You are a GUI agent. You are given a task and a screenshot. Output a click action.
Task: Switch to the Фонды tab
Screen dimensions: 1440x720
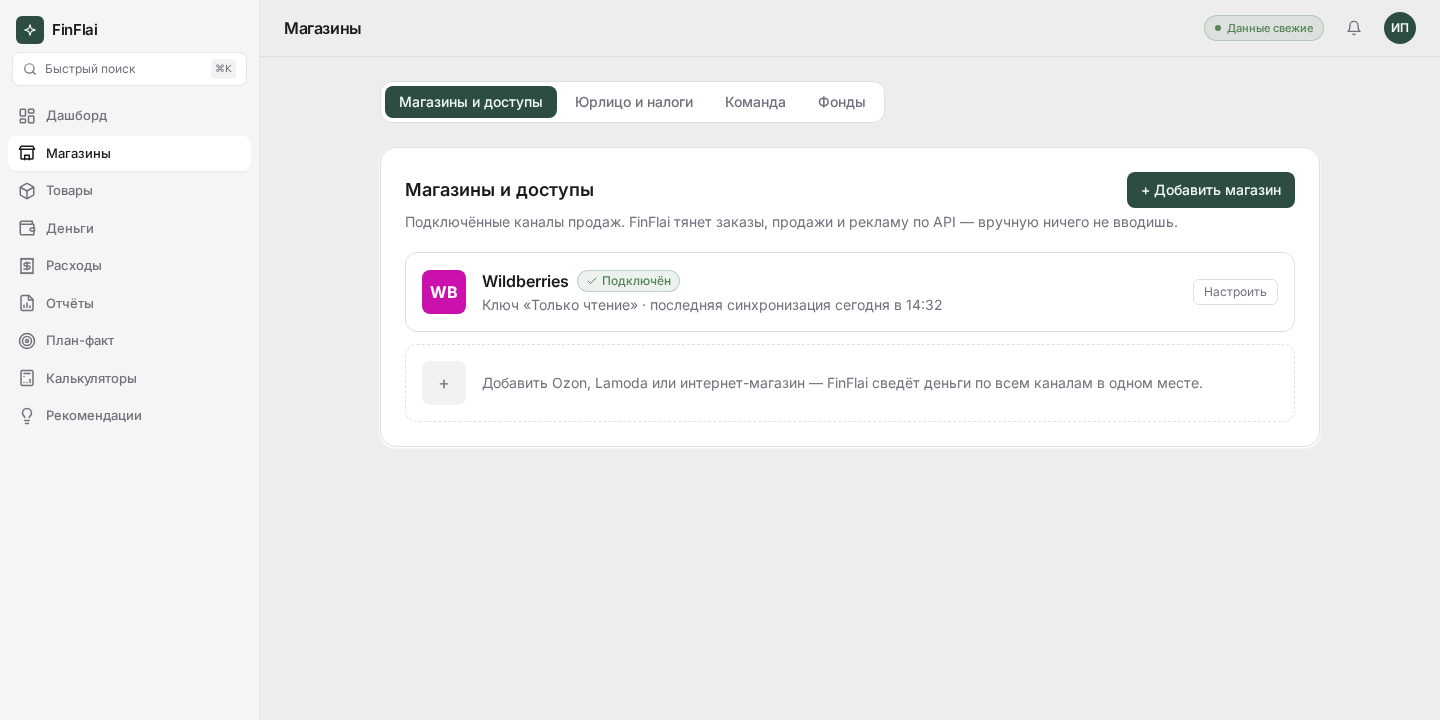click(842, 102)
